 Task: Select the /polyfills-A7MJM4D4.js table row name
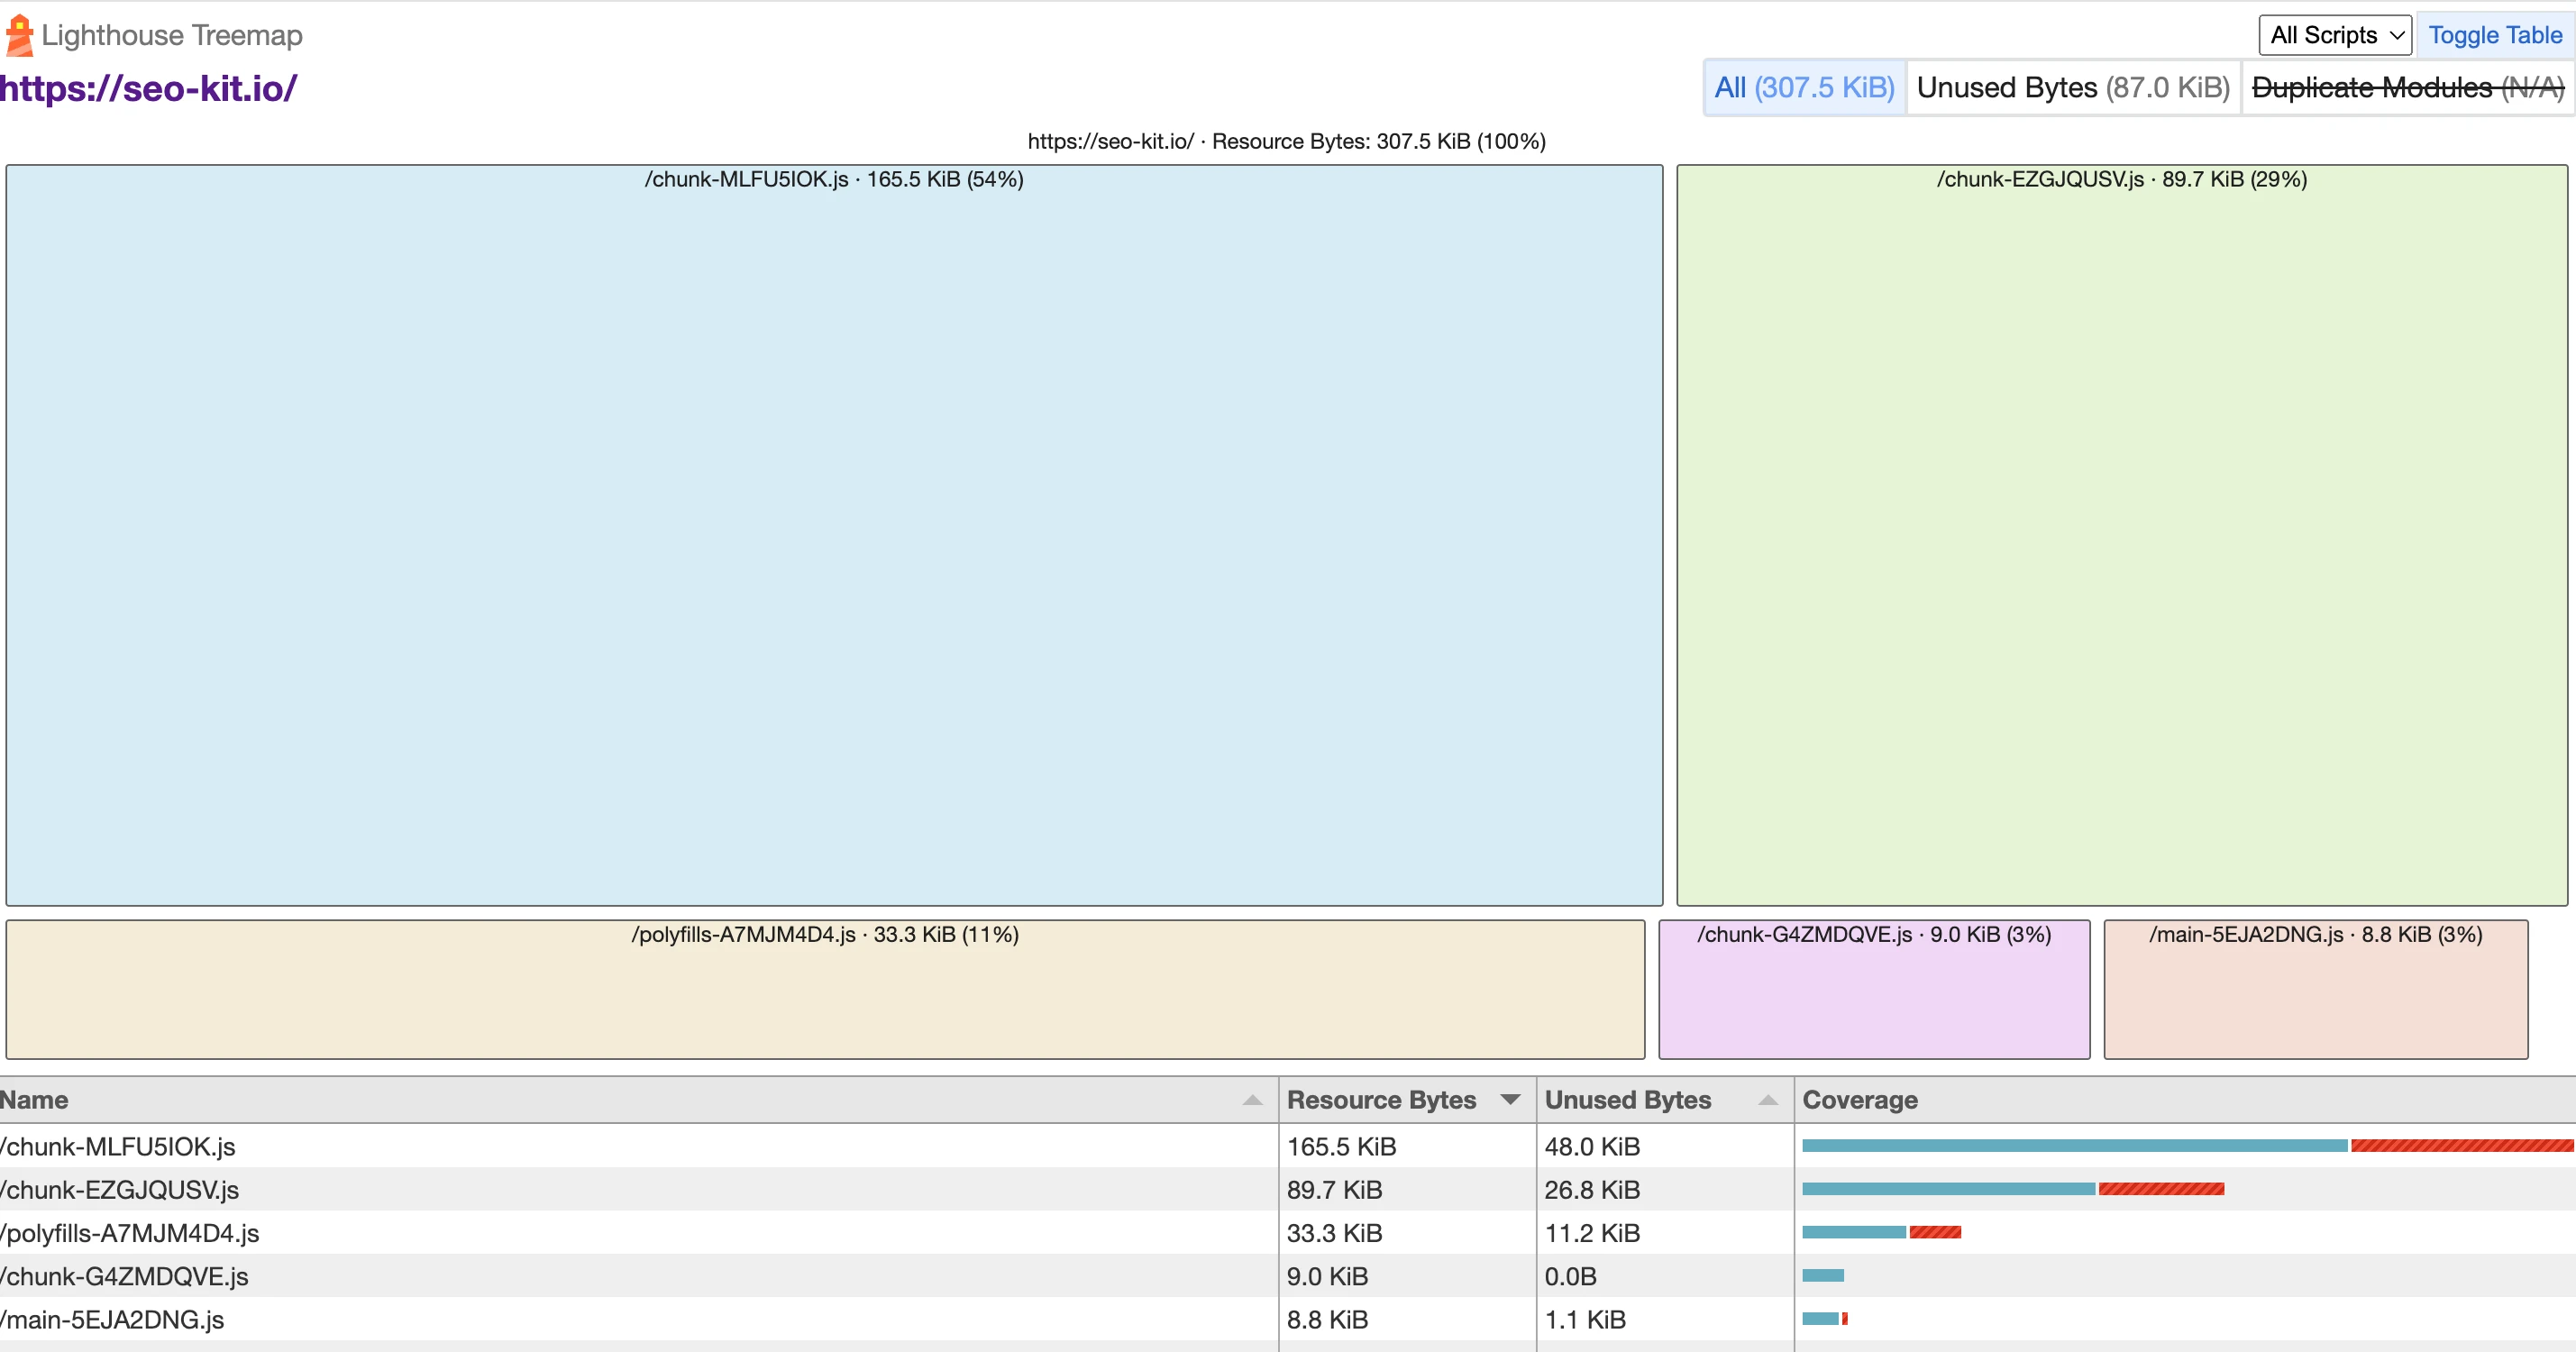pos(130,1233)
